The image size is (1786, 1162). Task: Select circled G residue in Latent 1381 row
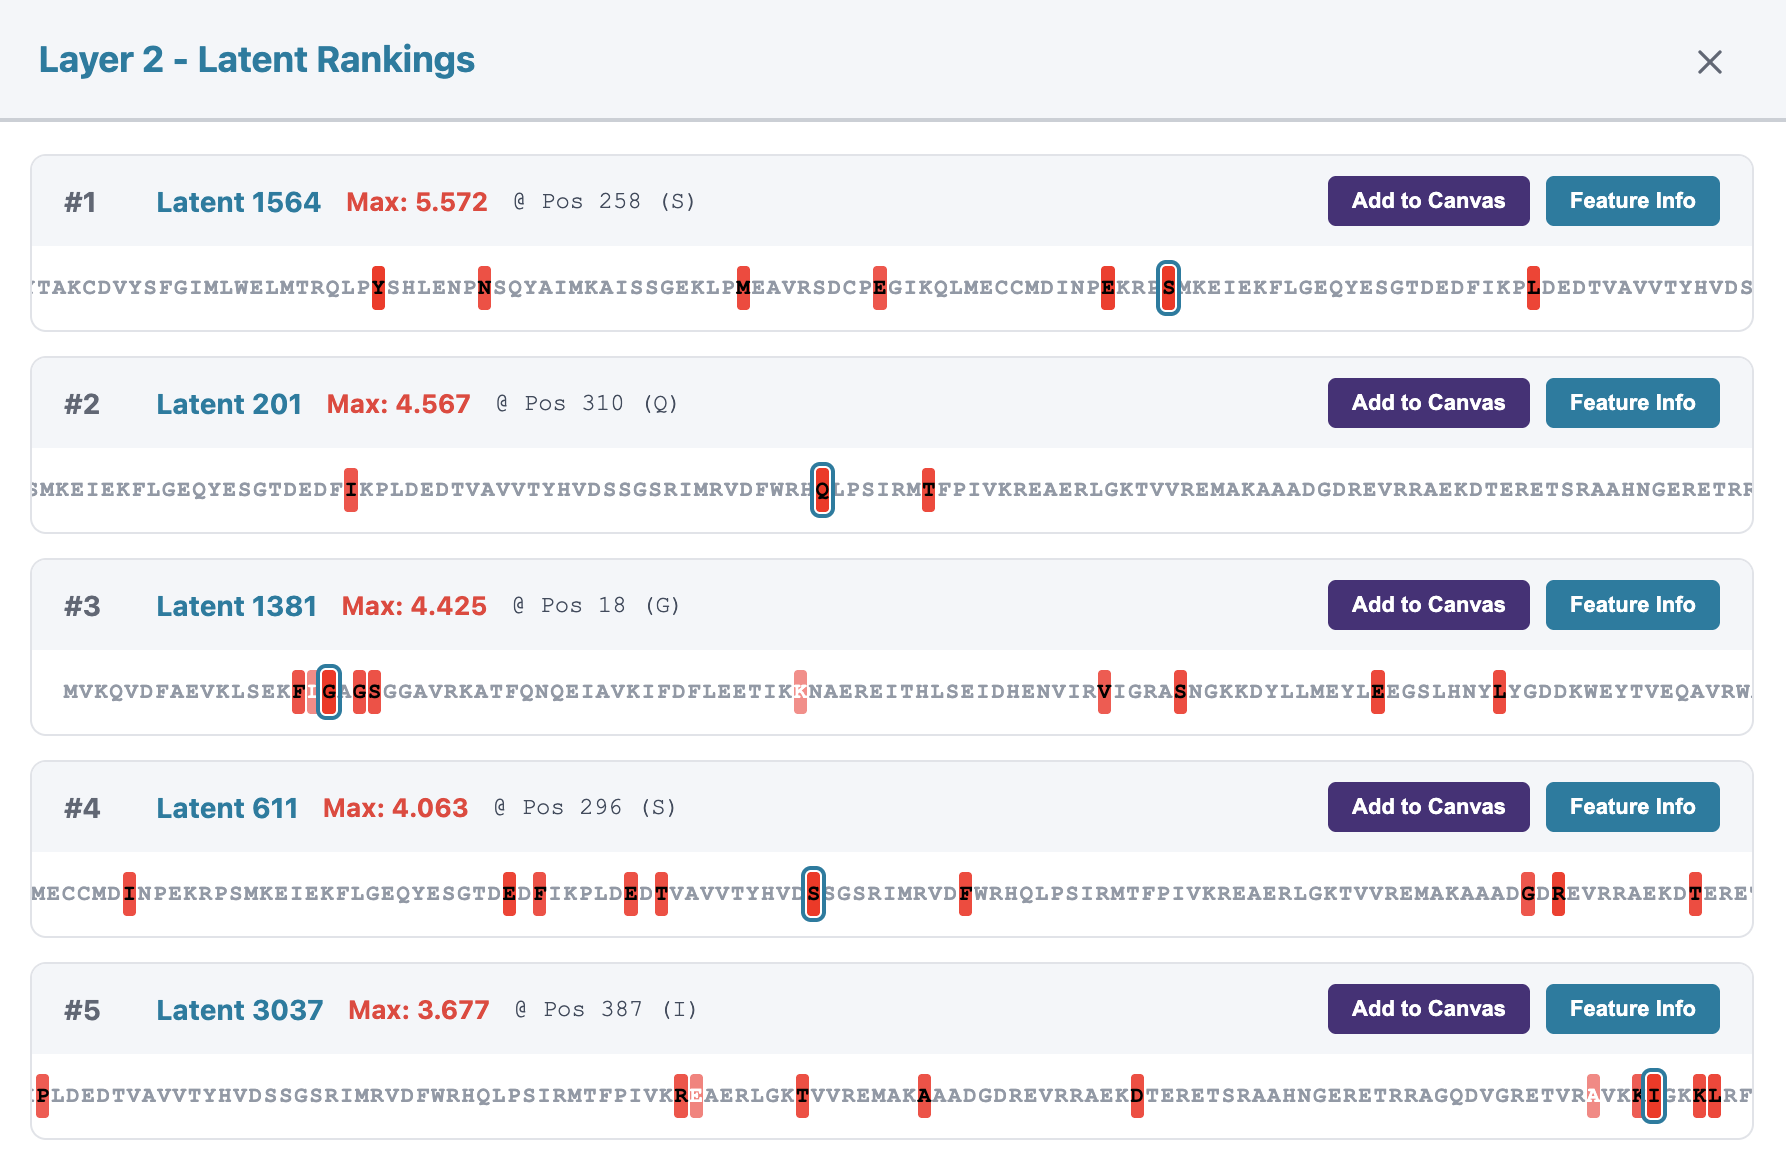[330, 692]
